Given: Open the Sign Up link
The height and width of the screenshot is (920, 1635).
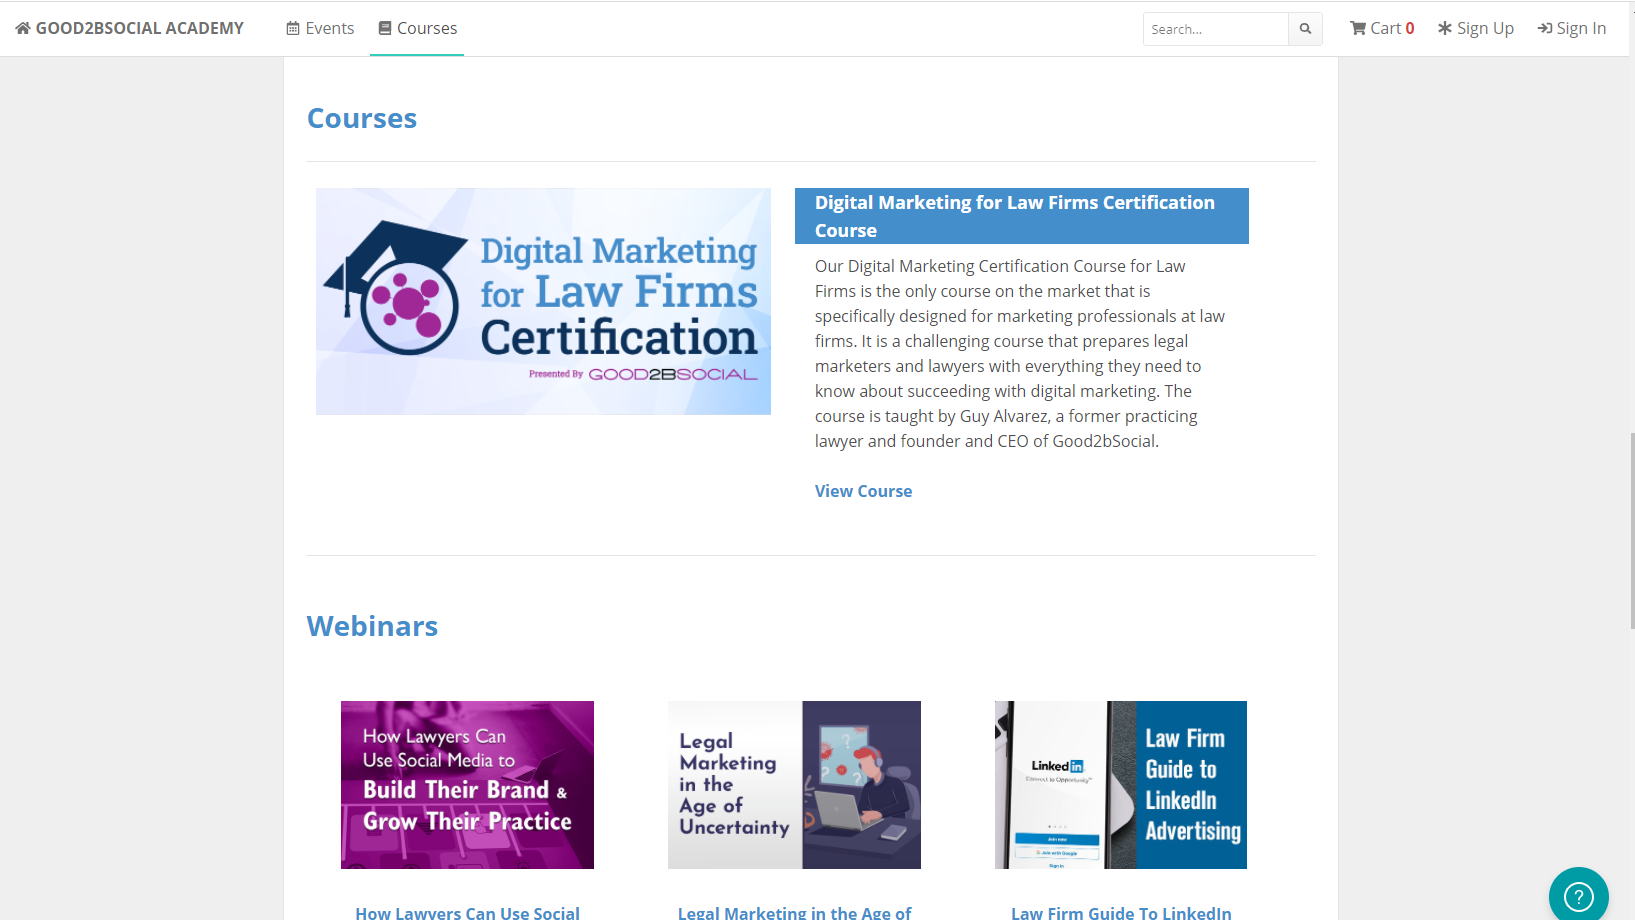Looking at the screenshot, I should [1476, 28].
